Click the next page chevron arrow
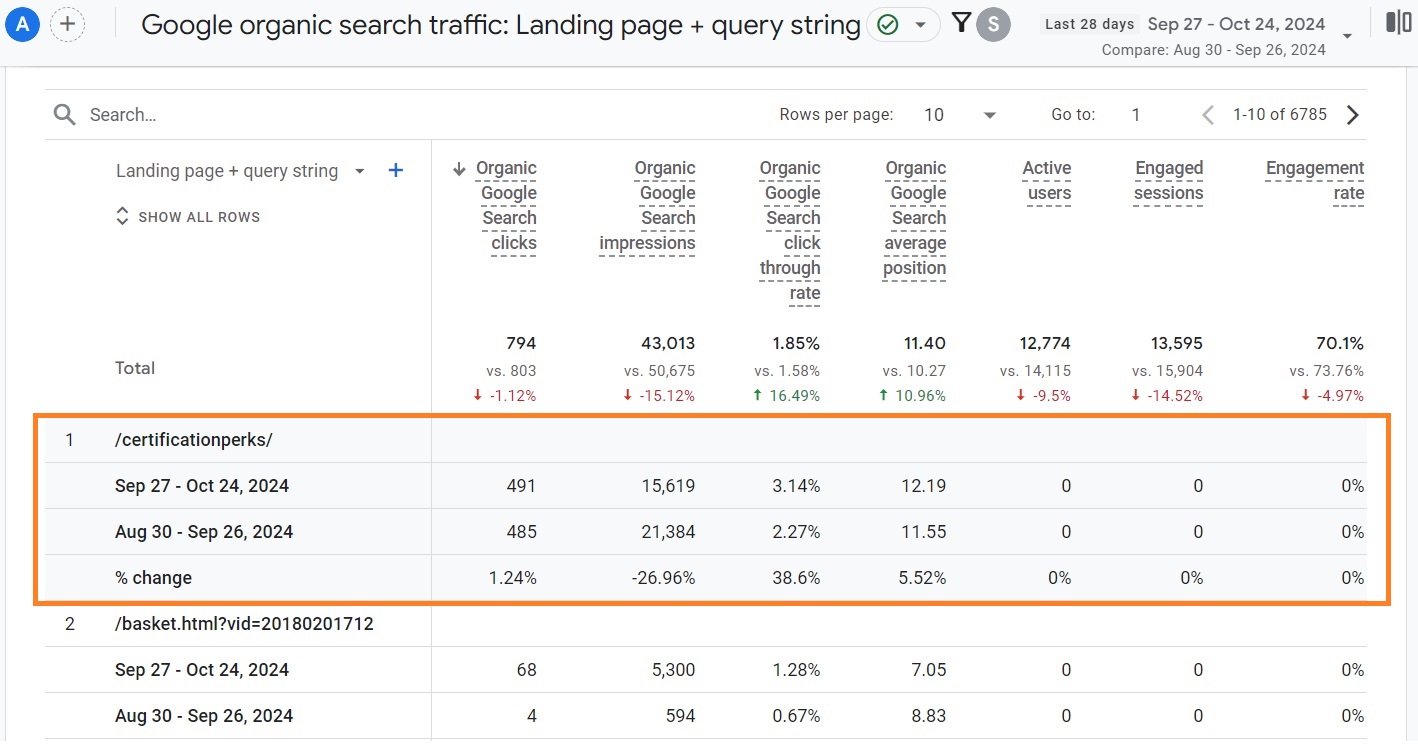 point(1352,114)
